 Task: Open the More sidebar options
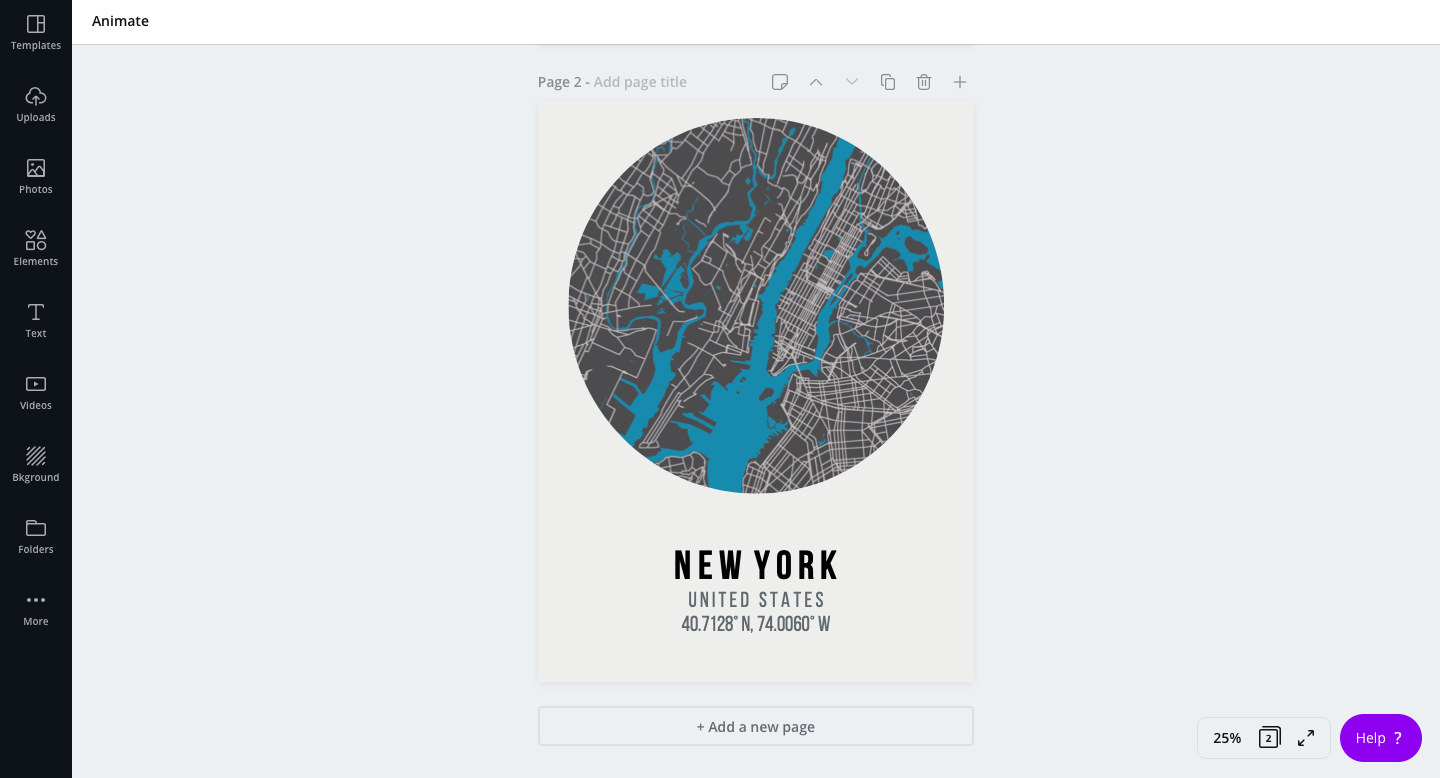tap(36, 608)
